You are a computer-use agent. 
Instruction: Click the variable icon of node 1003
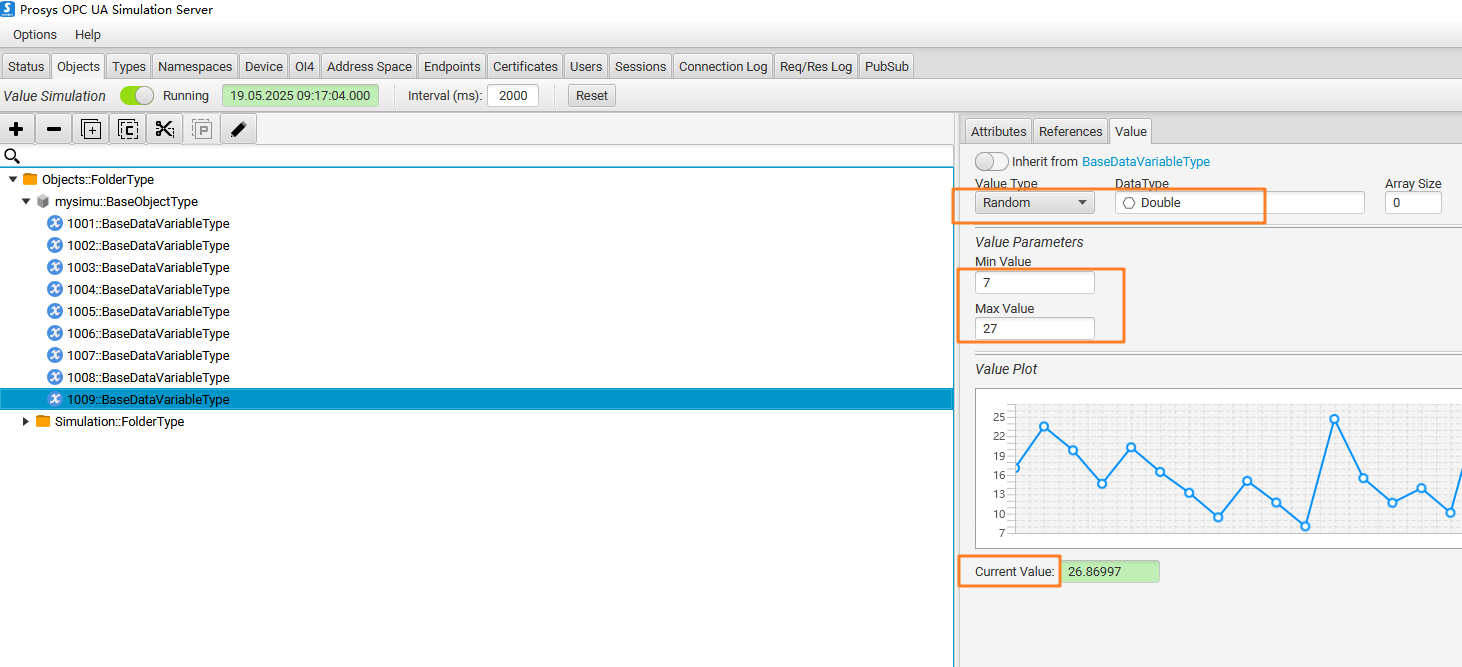click(x=55, y=267)
